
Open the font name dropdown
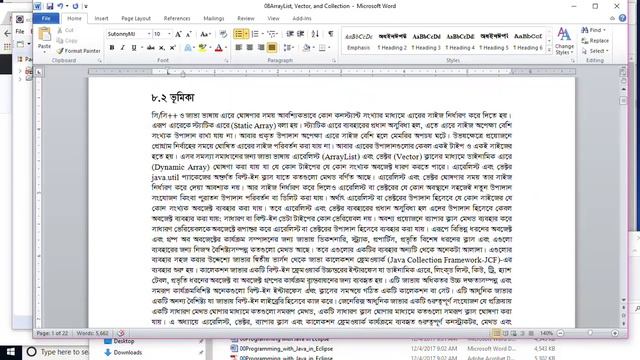tap(149, 34)
